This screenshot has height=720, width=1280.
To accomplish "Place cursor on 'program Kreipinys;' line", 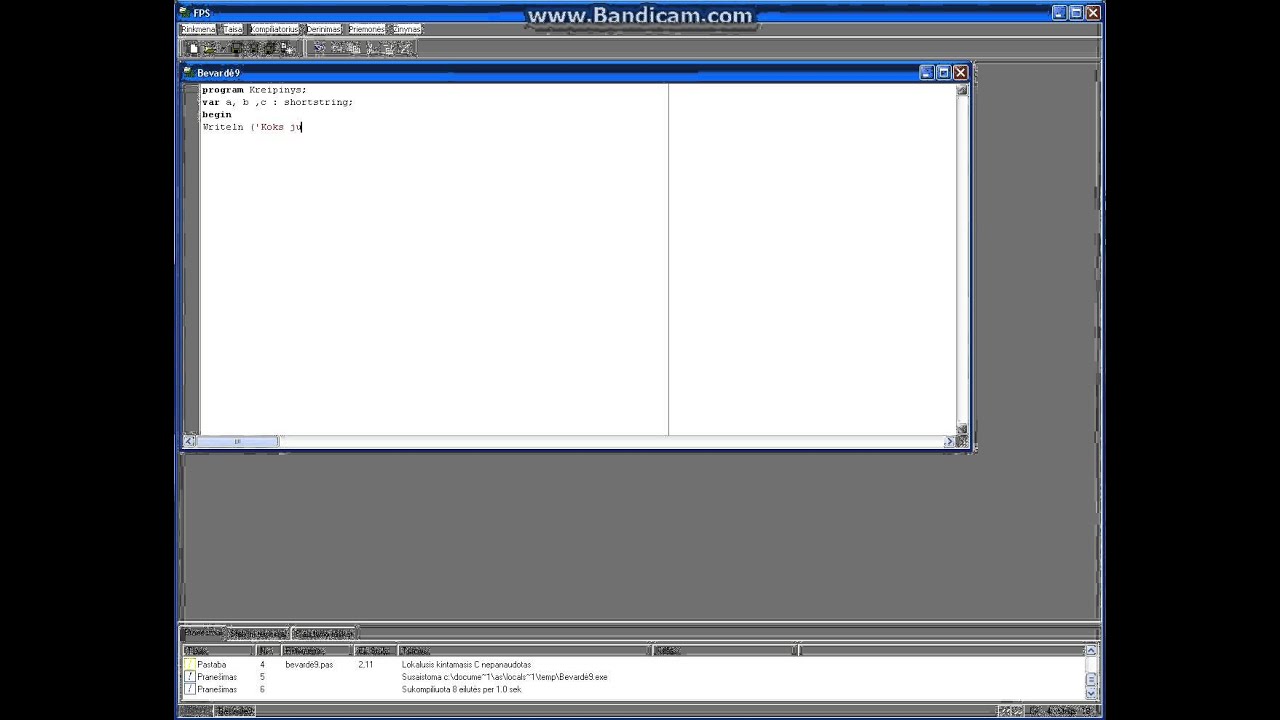I will 254,90.
